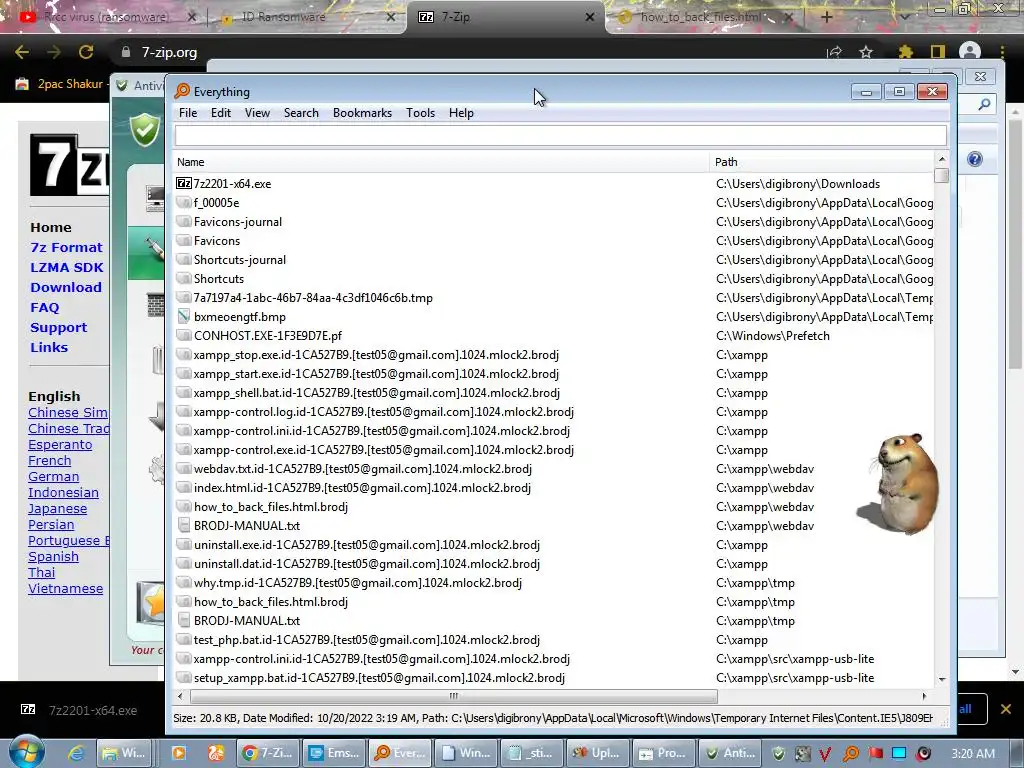Click the browser back arrow

22,52
